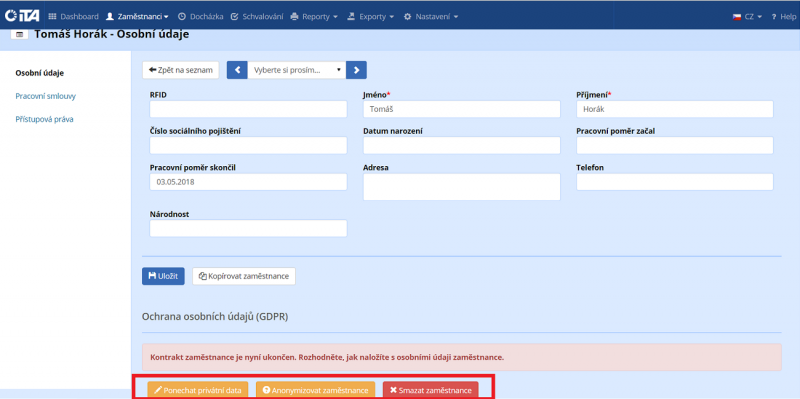
Task: Open Schvalování section
Action: (x=257, y=16)
